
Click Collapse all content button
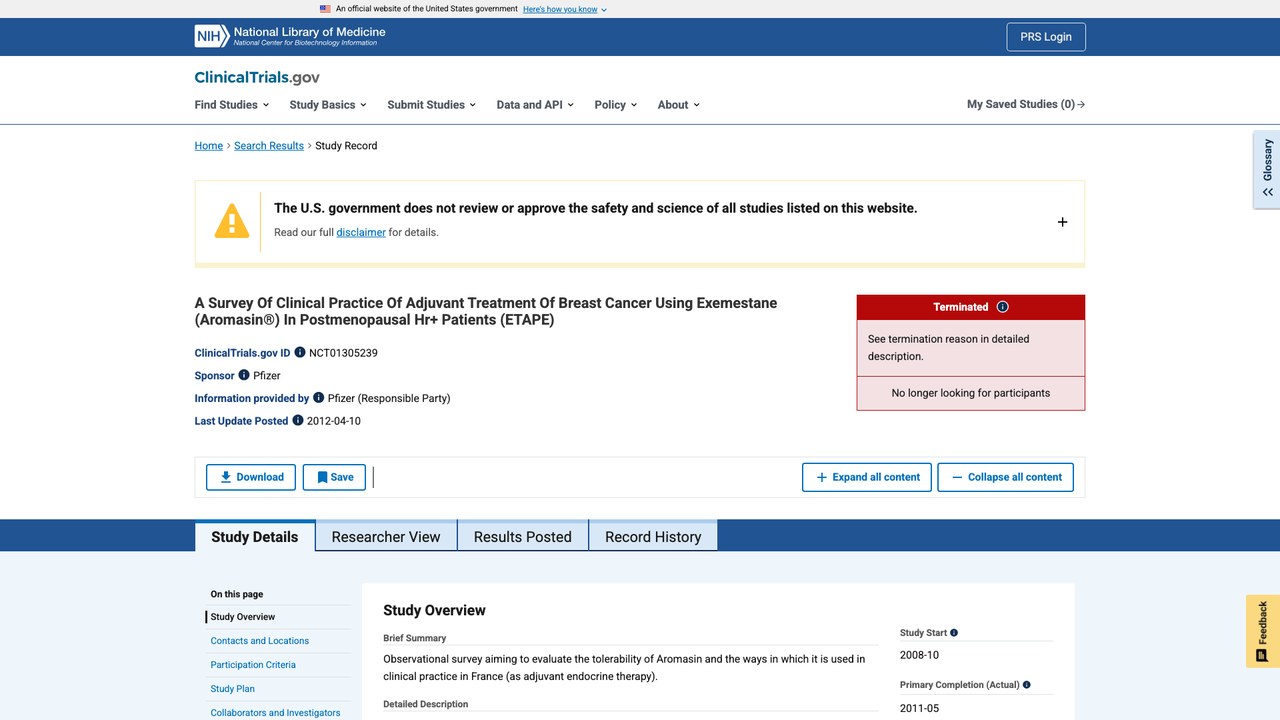tap(1005, 477)
